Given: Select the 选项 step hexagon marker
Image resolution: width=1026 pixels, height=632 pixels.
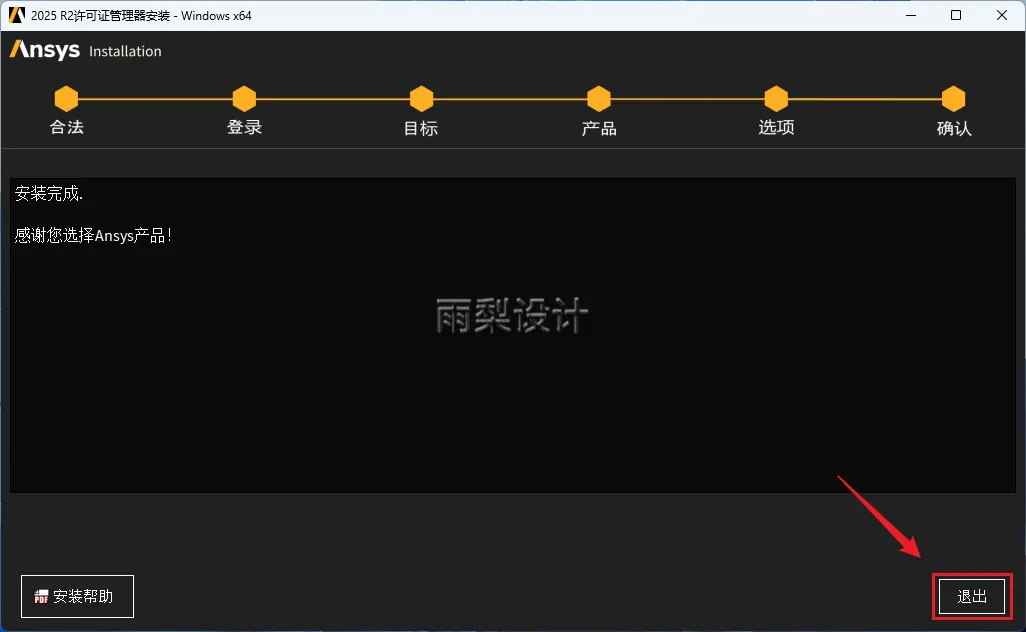Looking at the screenshot, I should [x=776, y=99].
